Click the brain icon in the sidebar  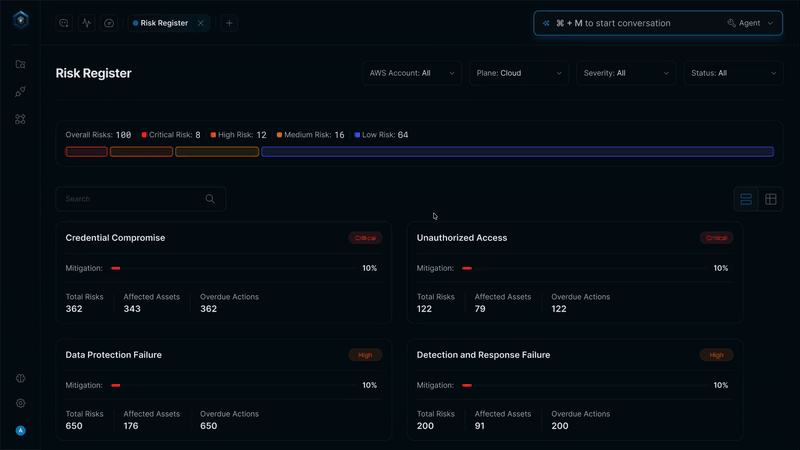(20, 379)
